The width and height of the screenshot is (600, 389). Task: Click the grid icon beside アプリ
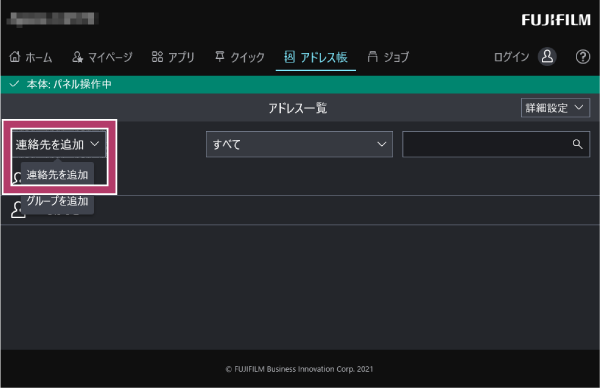click(157, 57)
